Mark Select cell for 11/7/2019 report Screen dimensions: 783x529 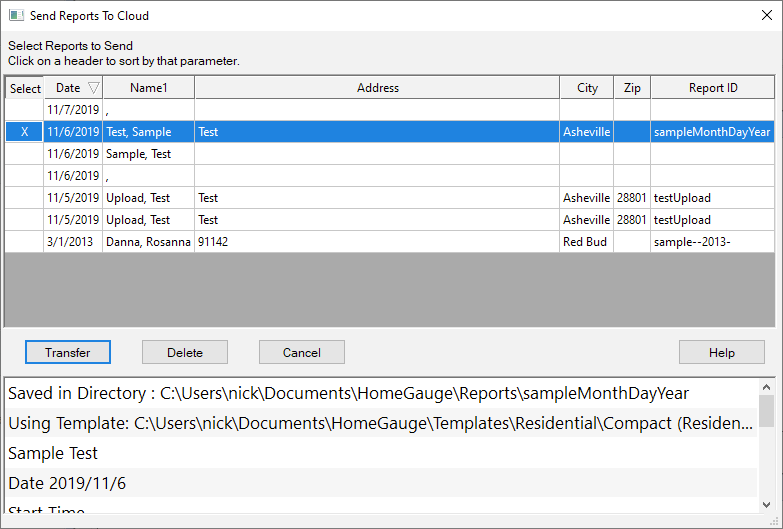click(24, 110)
